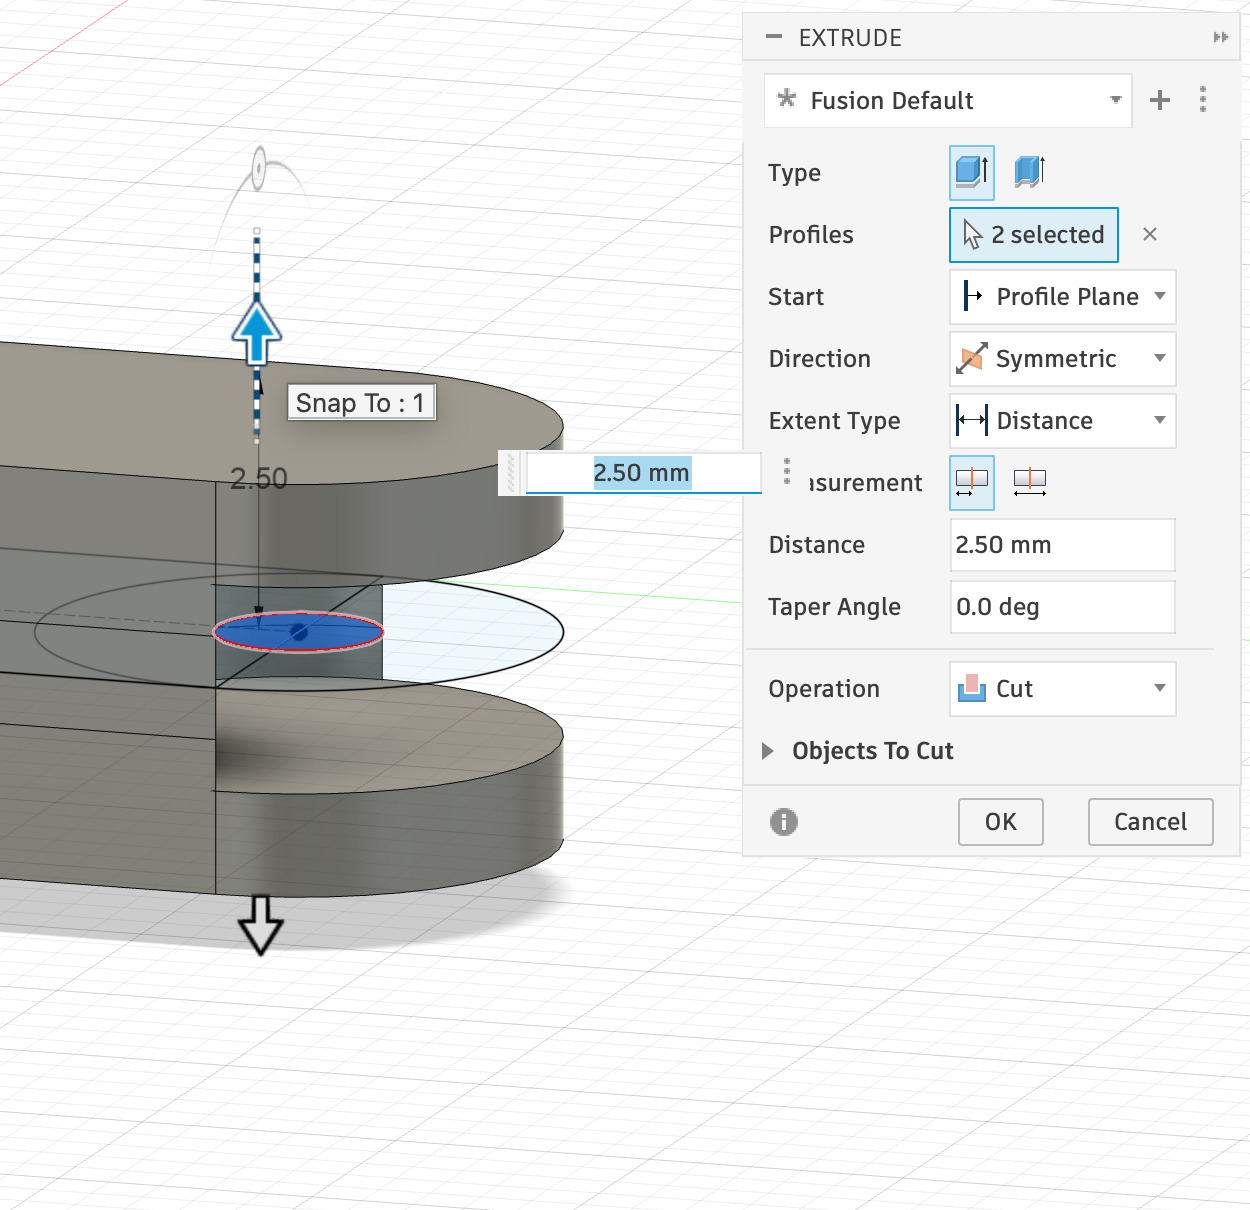This screenshot has height=1210, width=1250.
Task: Click the add new preset plus icon
Action: [1159, 100]
